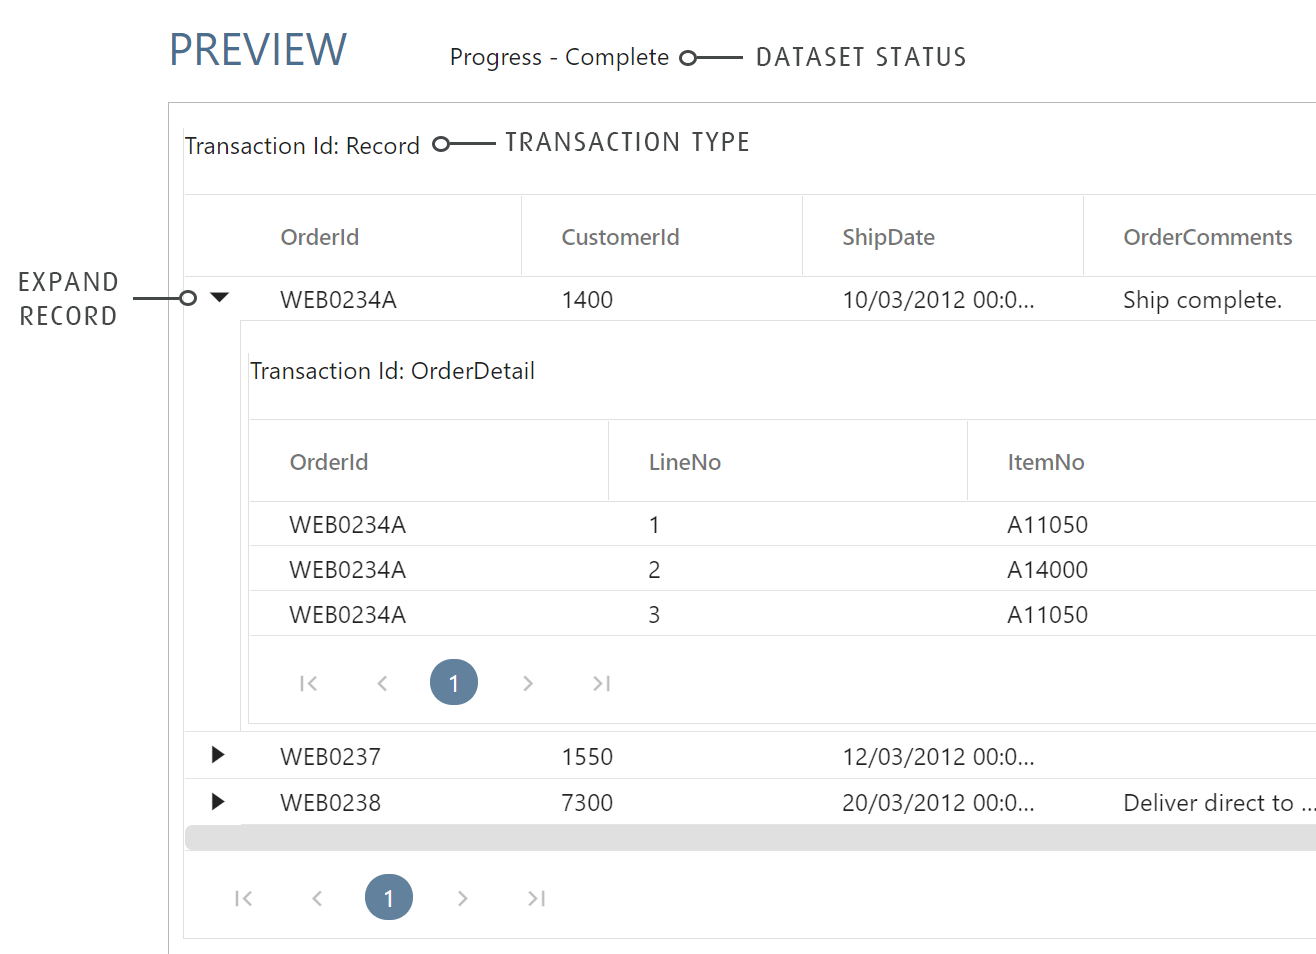Expand the WEB0238 order record
The width and height of the screenshot is (1316, 954).
(217, 802)
